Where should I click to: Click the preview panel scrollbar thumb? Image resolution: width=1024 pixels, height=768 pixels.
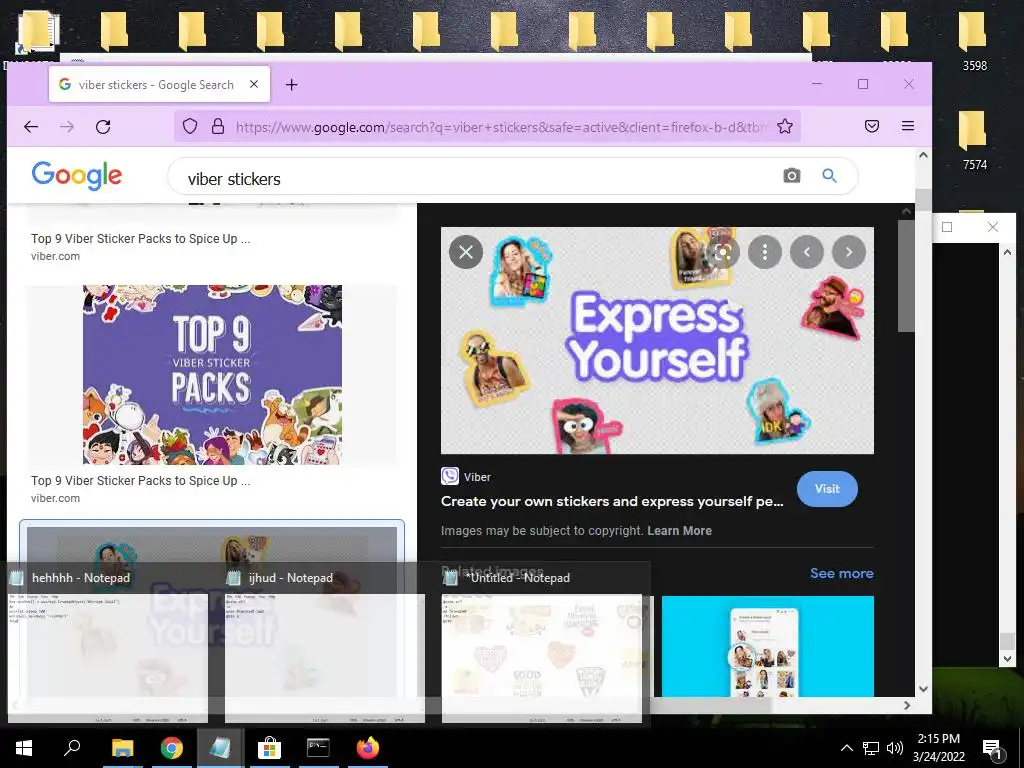click(x=906, y=276)
